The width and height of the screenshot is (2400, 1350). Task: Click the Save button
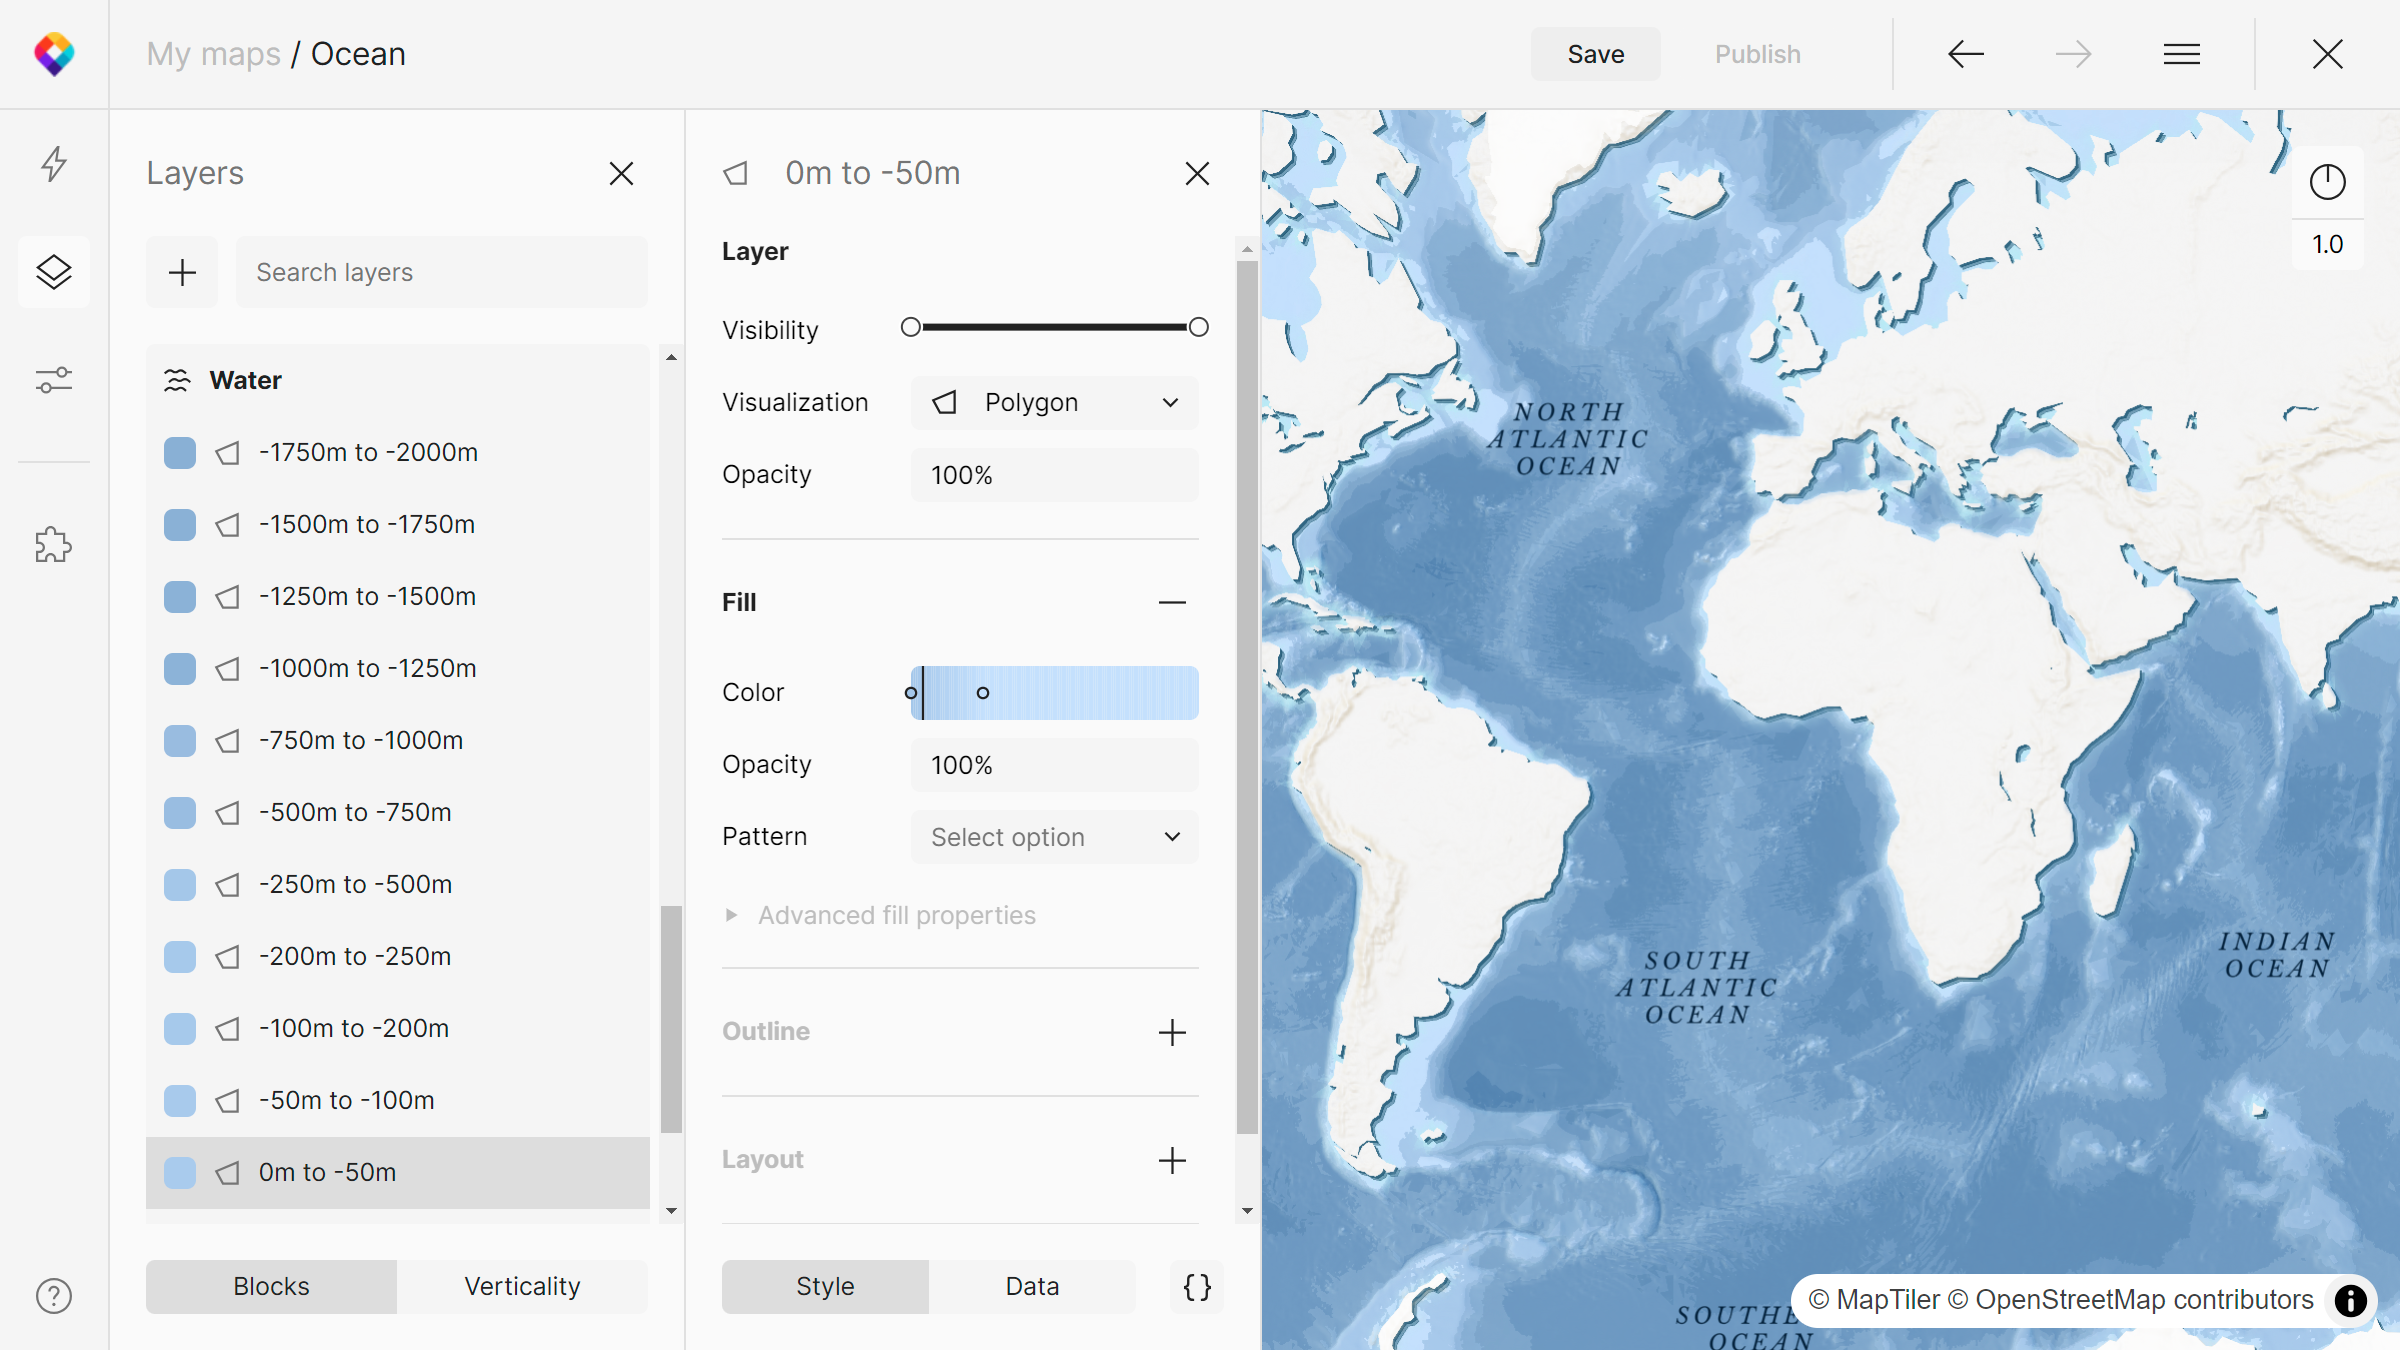(x=1595, y=54)
